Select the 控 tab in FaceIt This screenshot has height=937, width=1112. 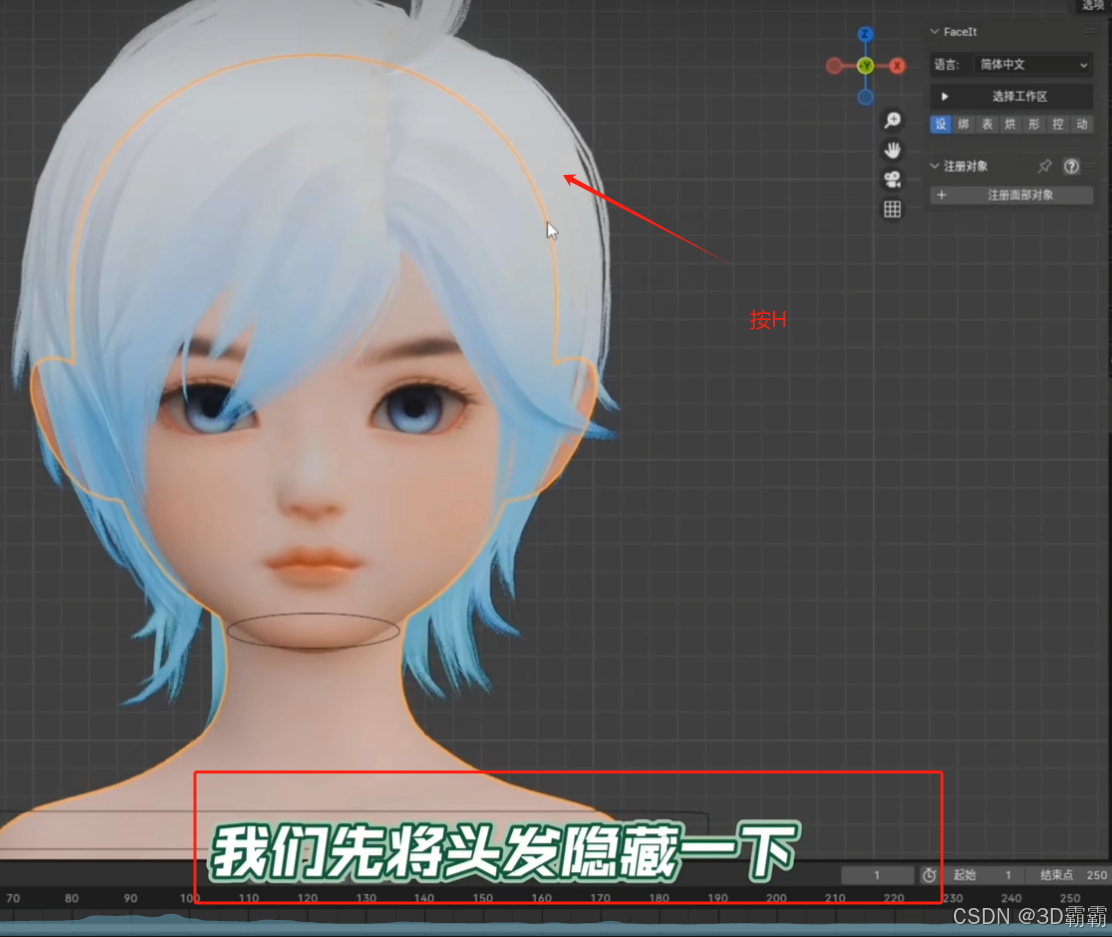tap(1058, 125)
